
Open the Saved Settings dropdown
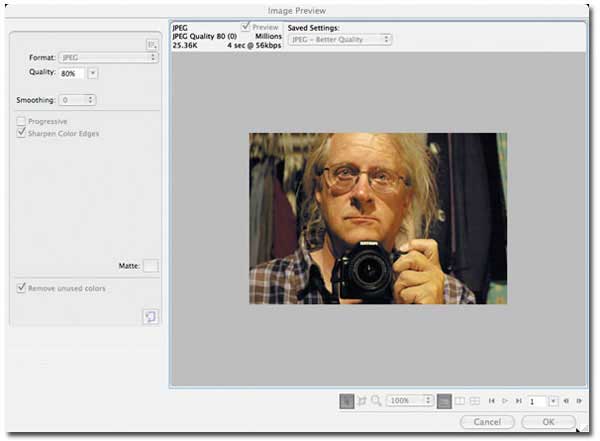339,39
